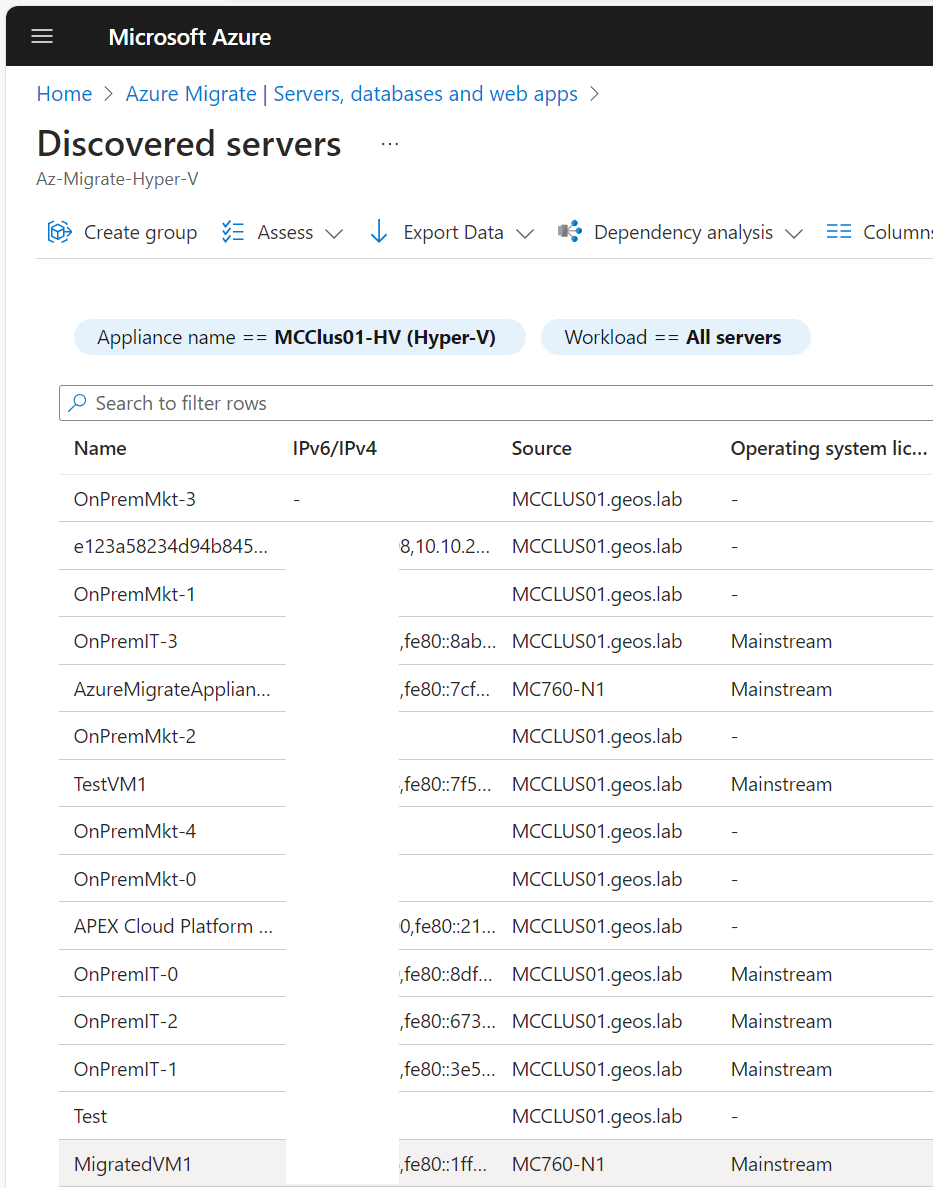Click the Assess checklist icon
The image size is (933, 1188).
pos(232,231)
